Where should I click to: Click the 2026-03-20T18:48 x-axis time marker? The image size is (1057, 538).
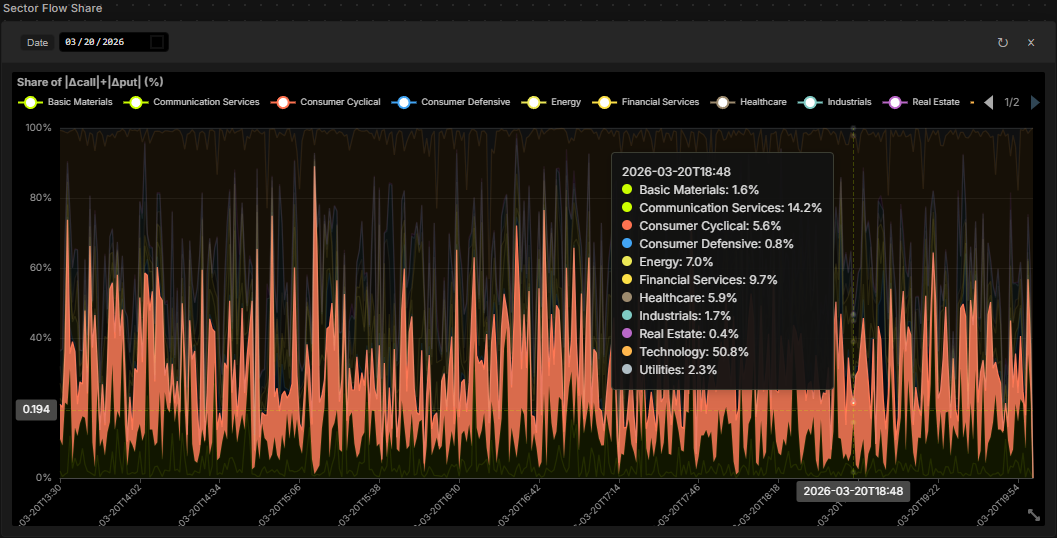click(853, 491)
